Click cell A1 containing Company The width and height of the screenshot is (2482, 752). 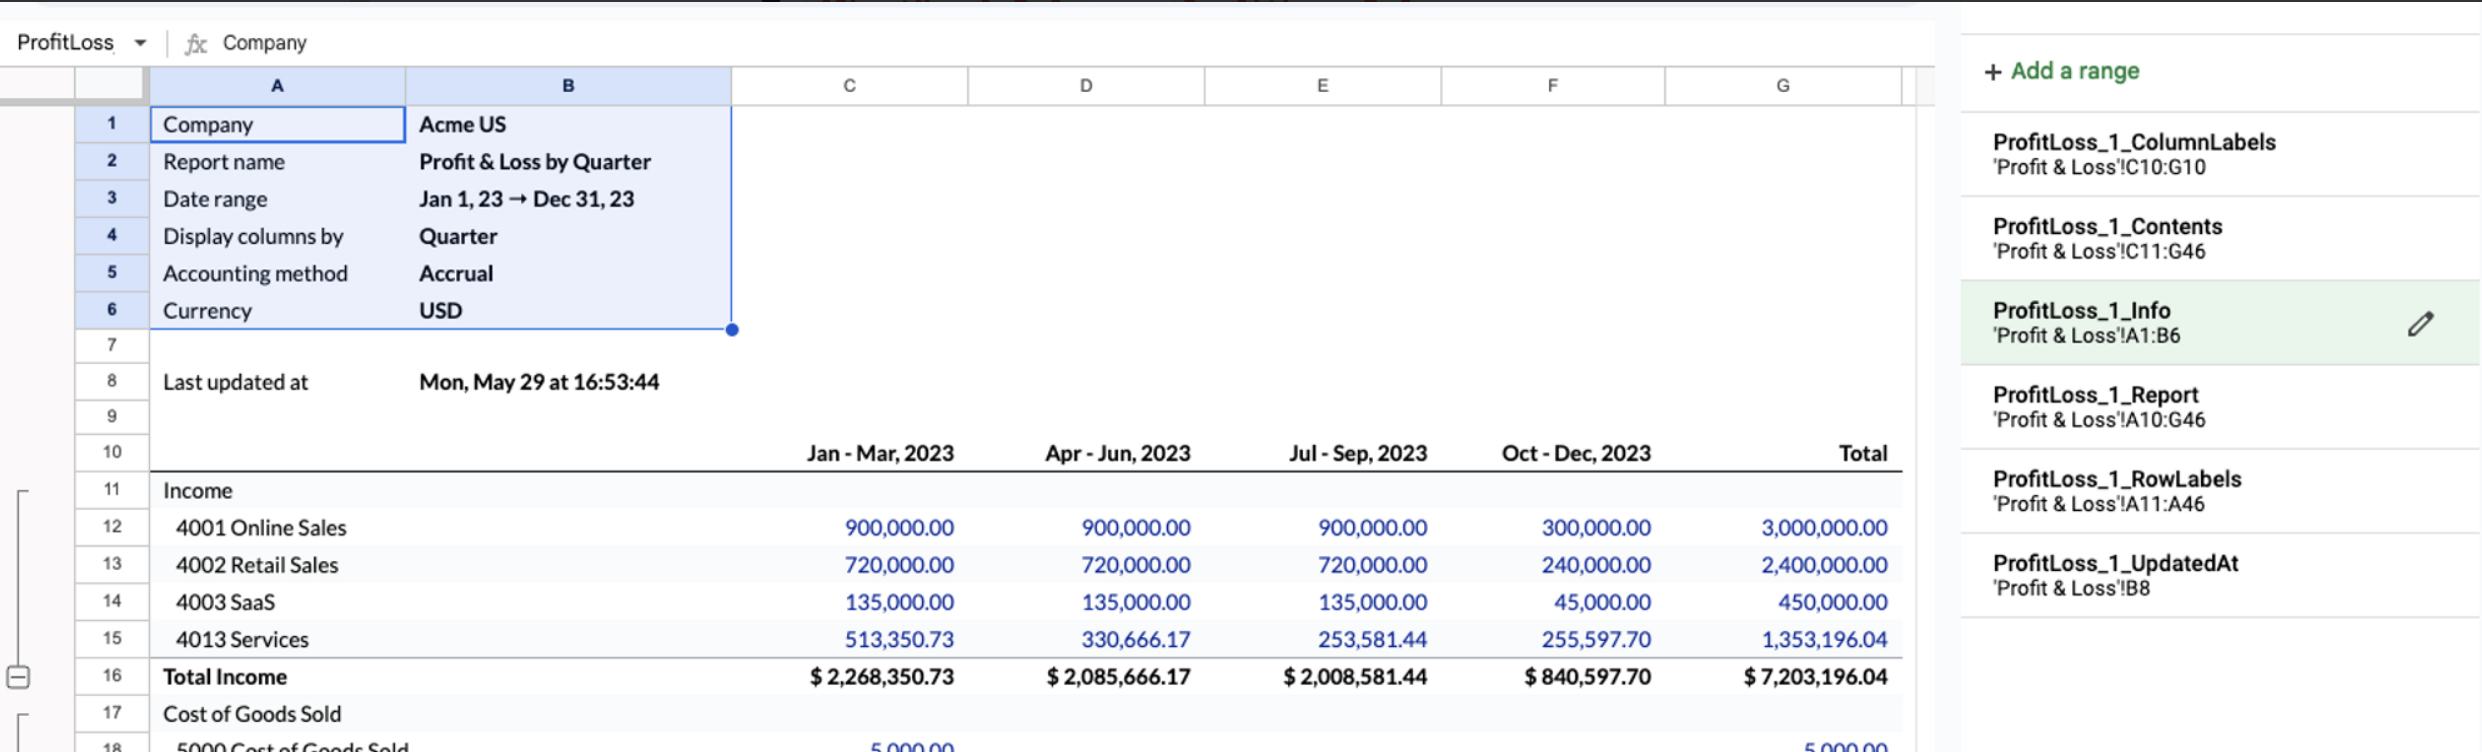277,124
